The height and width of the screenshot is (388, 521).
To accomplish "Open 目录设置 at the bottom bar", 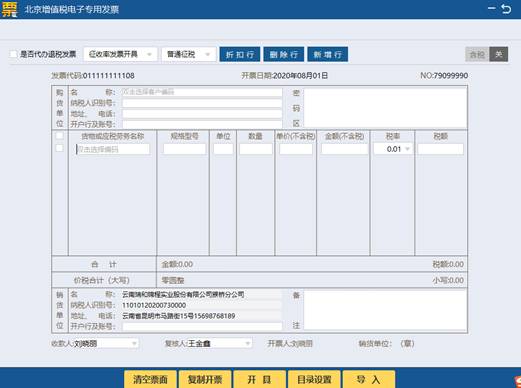I will [x=314, y=379].
